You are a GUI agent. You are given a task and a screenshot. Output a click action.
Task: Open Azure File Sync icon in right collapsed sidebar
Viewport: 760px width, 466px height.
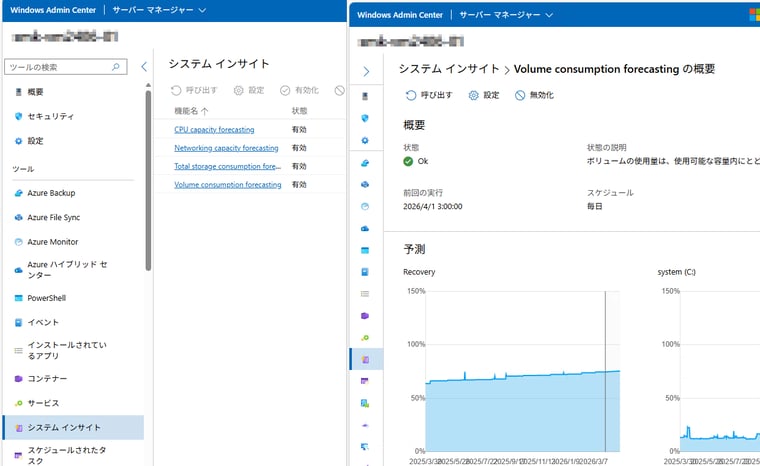pos(365,184)
